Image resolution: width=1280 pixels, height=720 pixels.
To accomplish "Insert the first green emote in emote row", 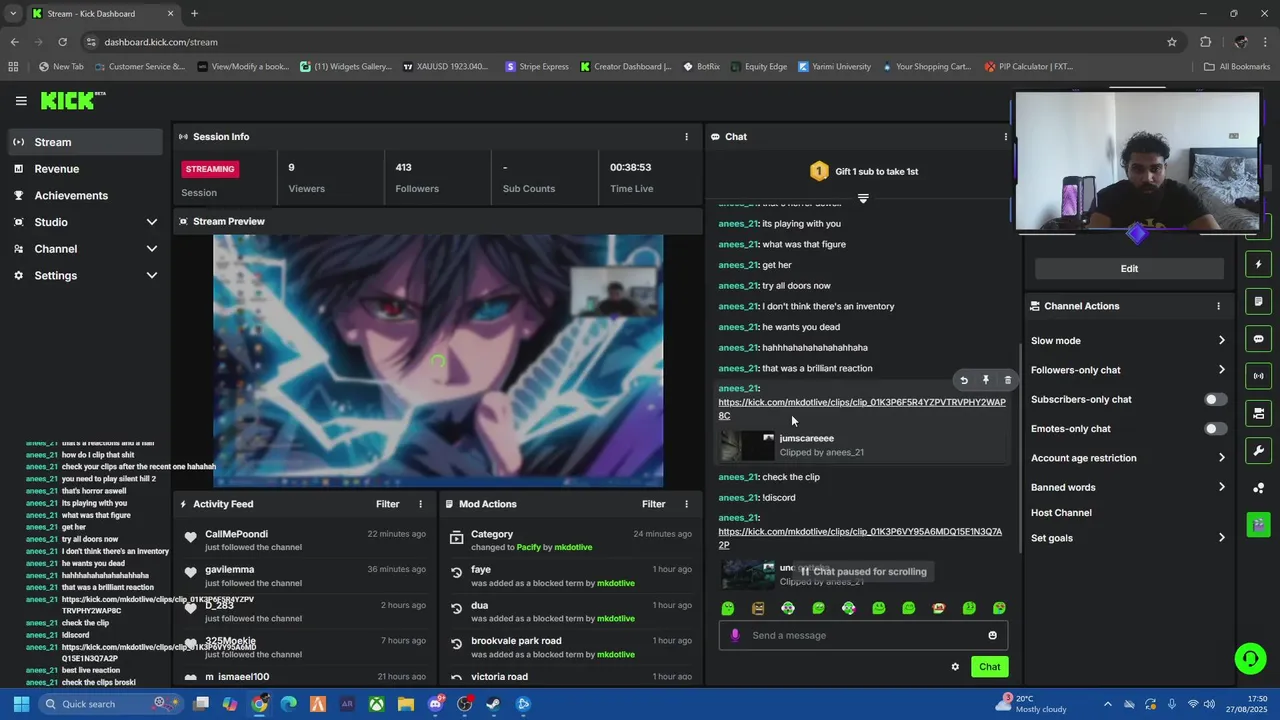I will (728, 608).
